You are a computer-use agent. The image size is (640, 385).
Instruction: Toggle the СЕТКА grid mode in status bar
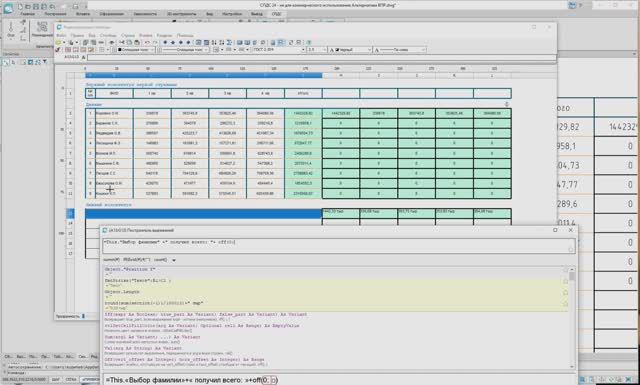pos(71,380)
